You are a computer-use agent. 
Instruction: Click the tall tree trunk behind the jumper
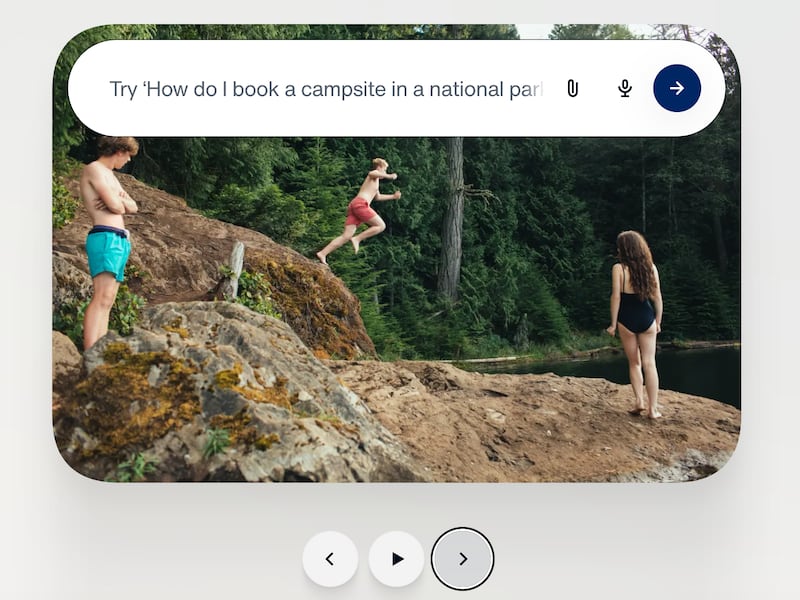click(x=451, y=219)
